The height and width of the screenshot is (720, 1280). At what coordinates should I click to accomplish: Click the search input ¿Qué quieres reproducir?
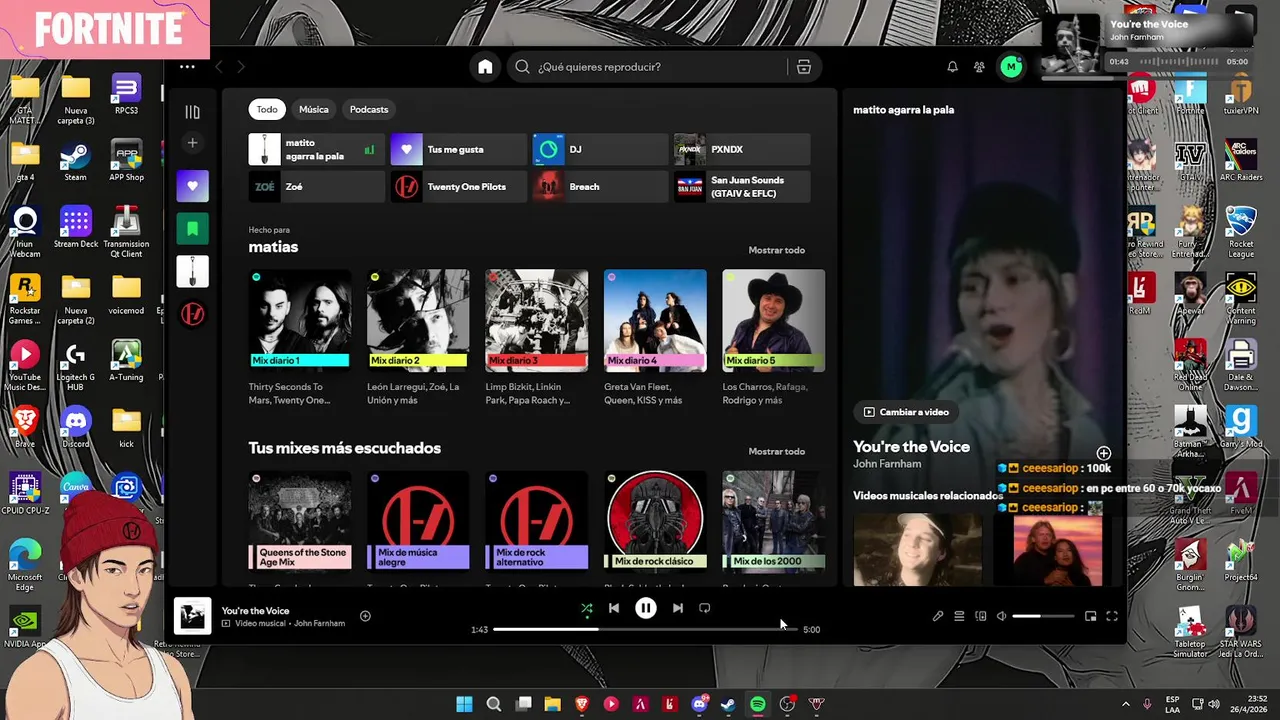pyautogui.click(x=645, y=67)
